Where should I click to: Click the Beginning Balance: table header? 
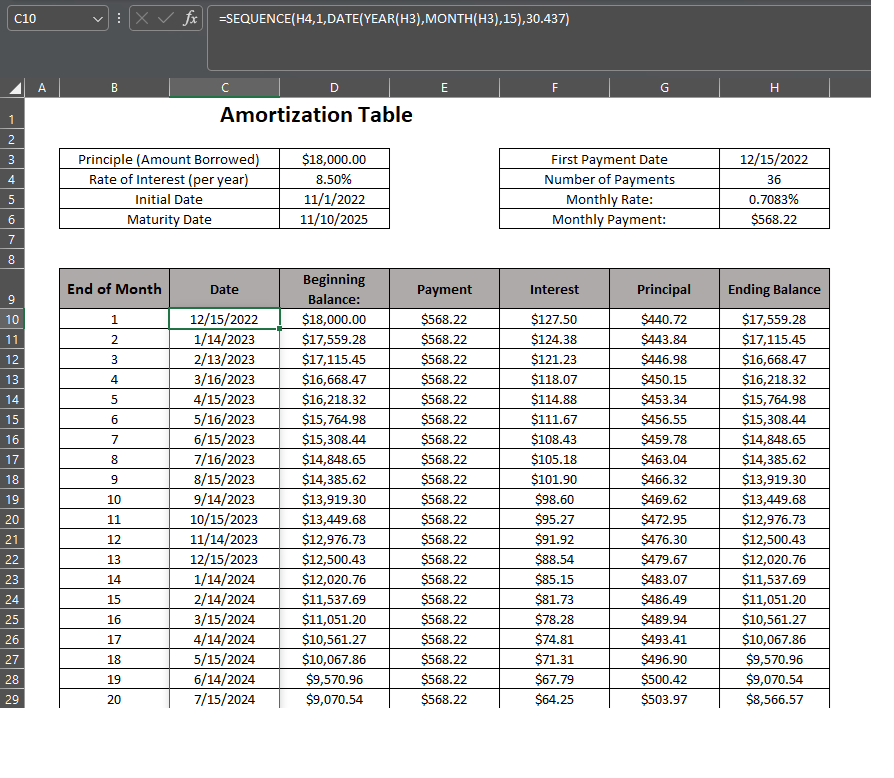334,289
